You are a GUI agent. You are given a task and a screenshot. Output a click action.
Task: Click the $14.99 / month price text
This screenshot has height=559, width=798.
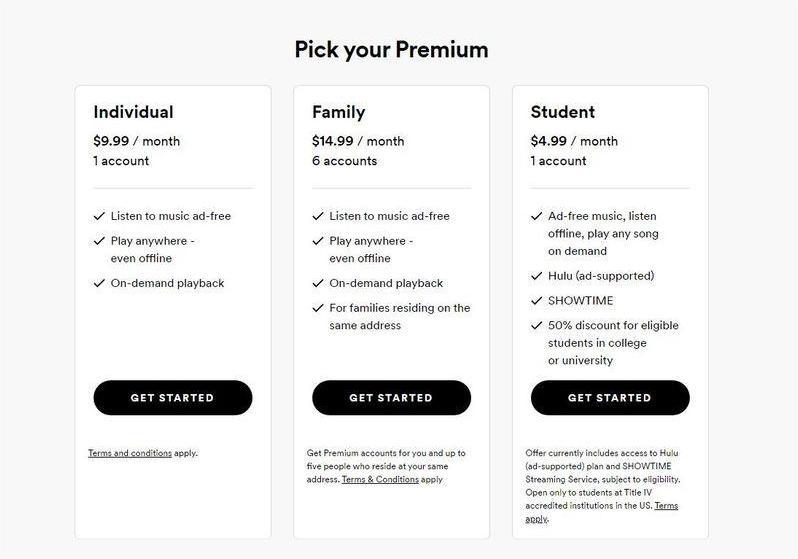click(x=358, y=141)
